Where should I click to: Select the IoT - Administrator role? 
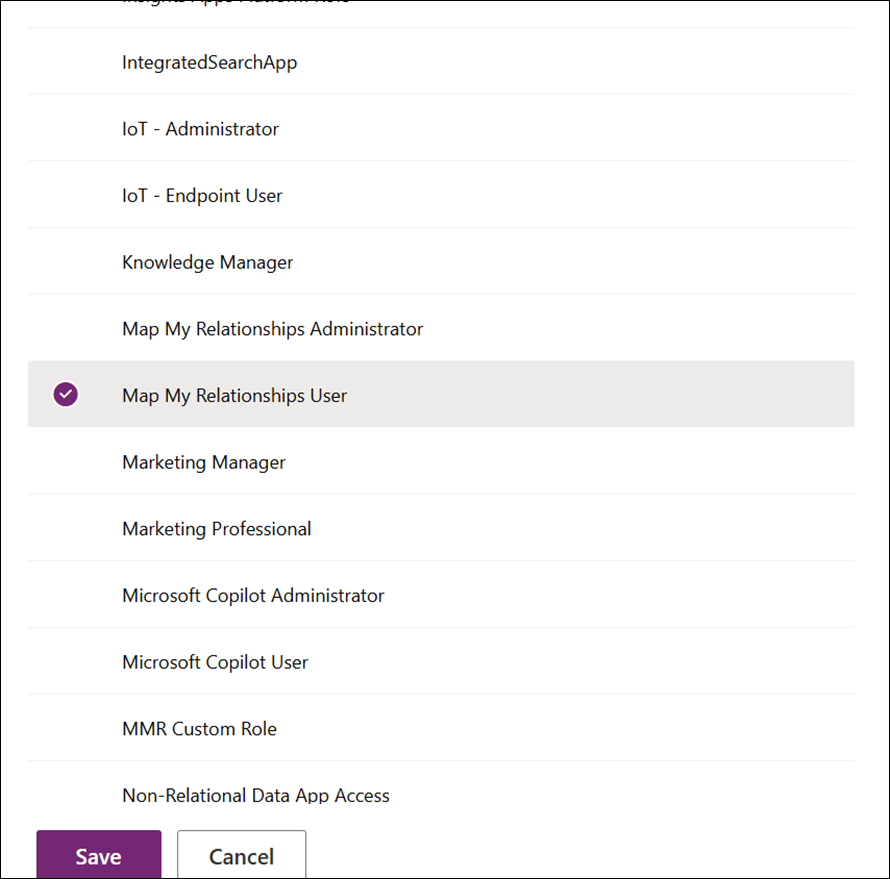(200, 129)
